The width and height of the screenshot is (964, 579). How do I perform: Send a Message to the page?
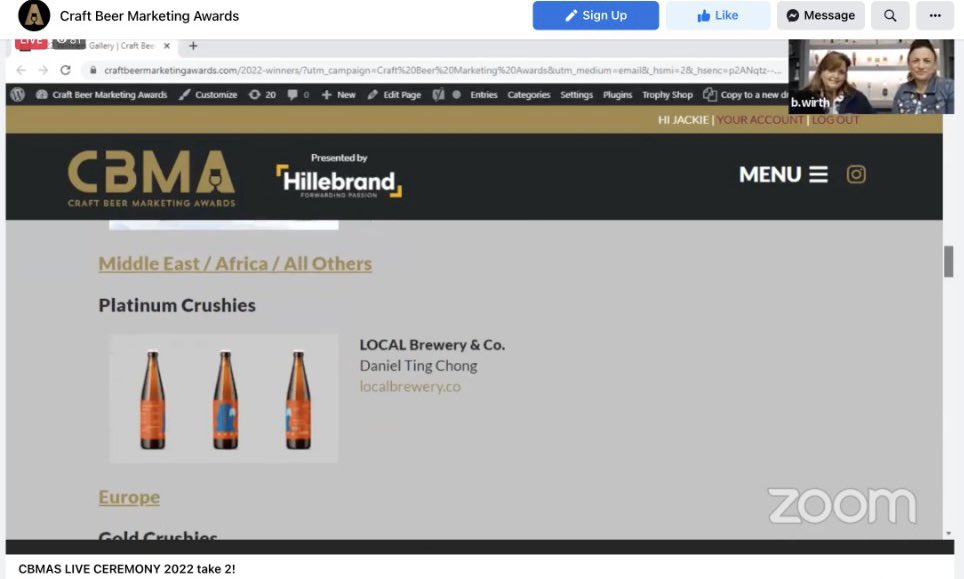pos(820,15)
